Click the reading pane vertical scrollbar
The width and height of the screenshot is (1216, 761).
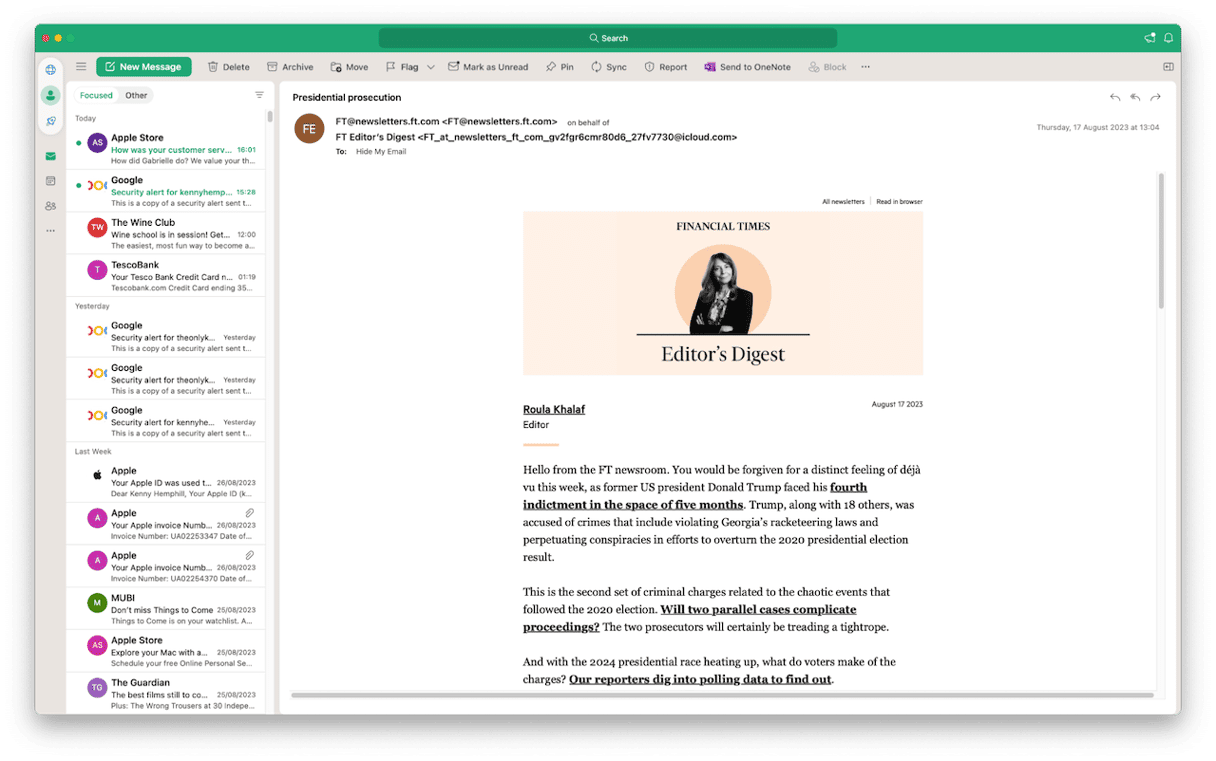(x=1161, y=240)
